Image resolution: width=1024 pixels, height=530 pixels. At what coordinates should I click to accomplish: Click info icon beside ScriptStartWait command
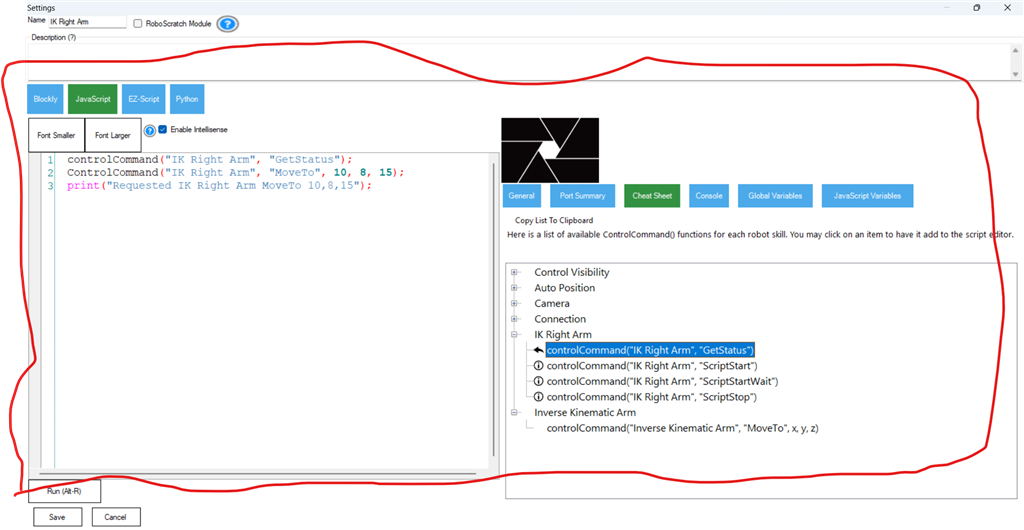coord(538,381)
